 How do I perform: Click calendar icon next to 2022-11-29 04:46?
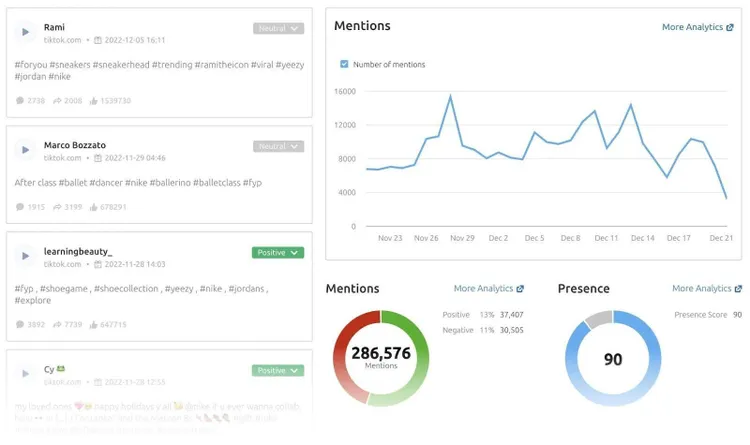[x=98, y=158]
